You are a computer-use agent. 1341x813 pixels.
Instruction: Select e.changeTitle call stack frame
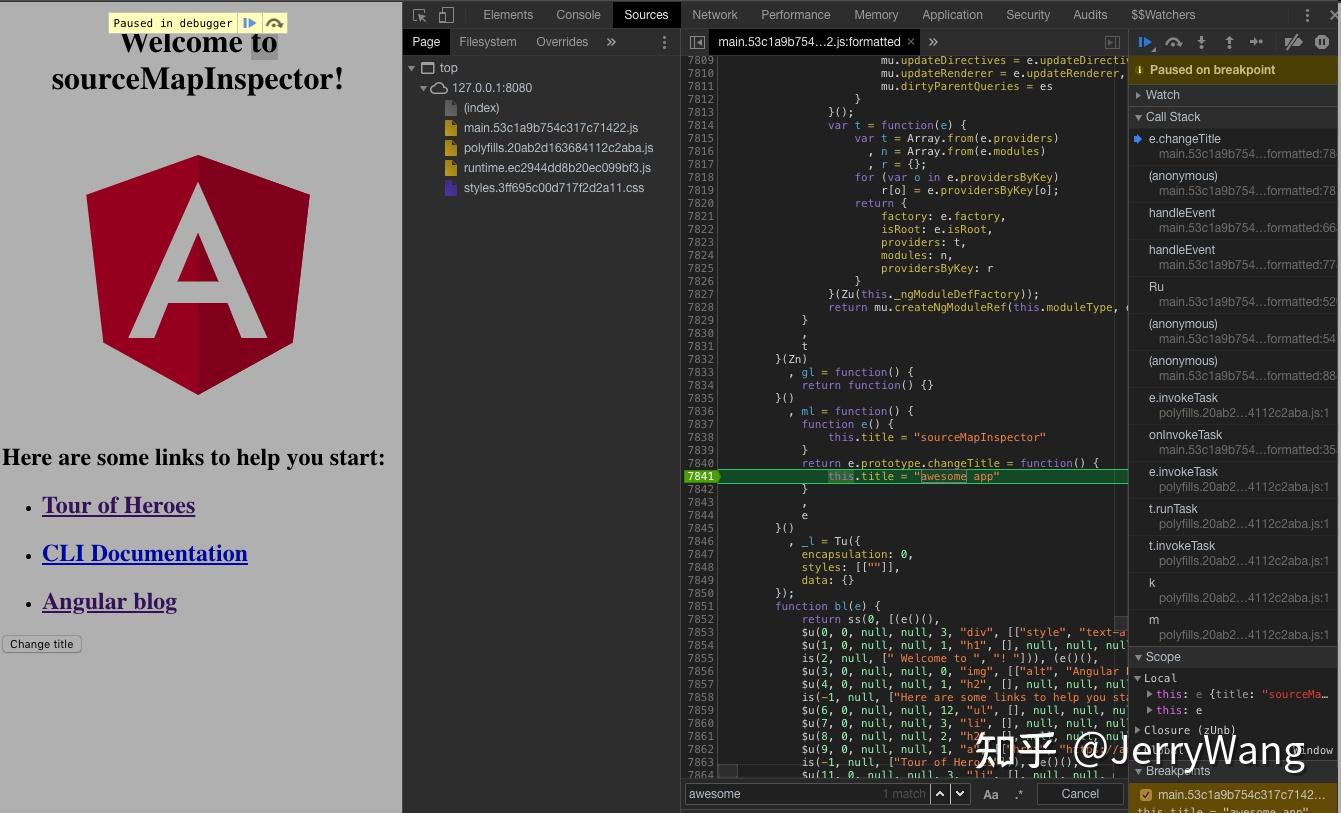tap(1235, 146)
